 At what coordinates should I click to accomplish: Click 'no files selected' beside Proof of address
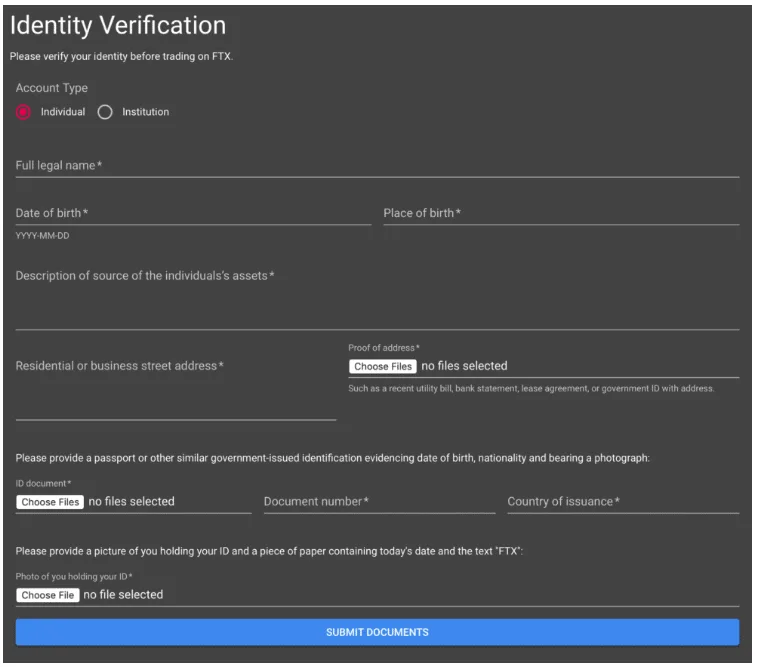(x=464, y=366)
